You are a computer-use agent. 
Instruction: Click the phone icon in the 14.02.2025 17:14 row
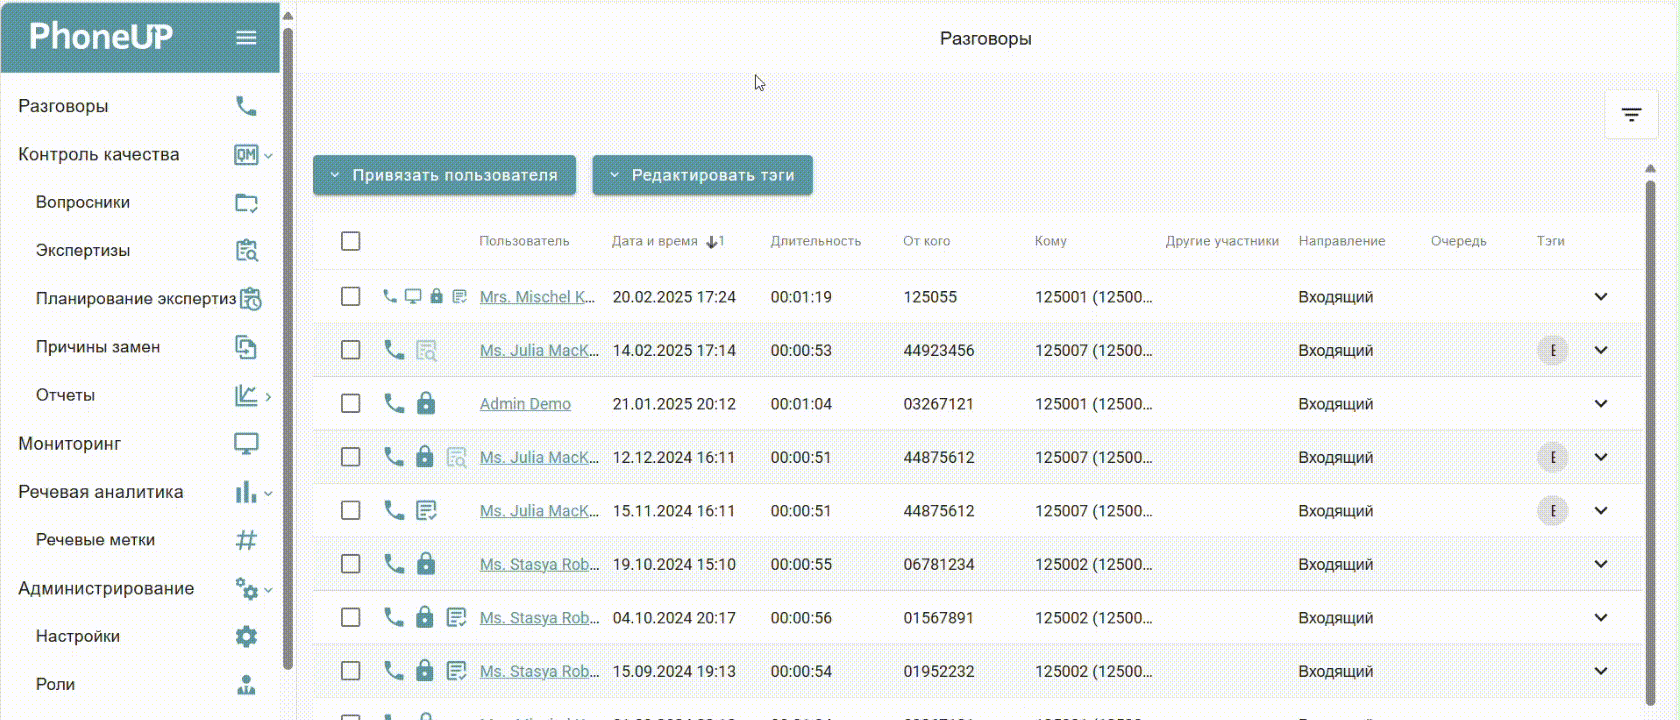394,350
